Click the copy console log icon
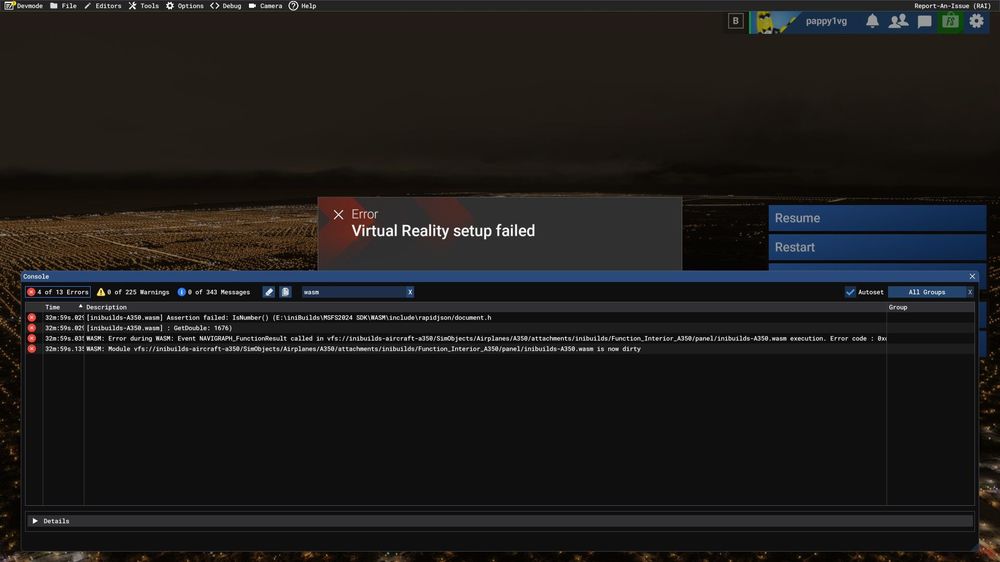This screenshot has height=562, width=1000. [285, 292]
